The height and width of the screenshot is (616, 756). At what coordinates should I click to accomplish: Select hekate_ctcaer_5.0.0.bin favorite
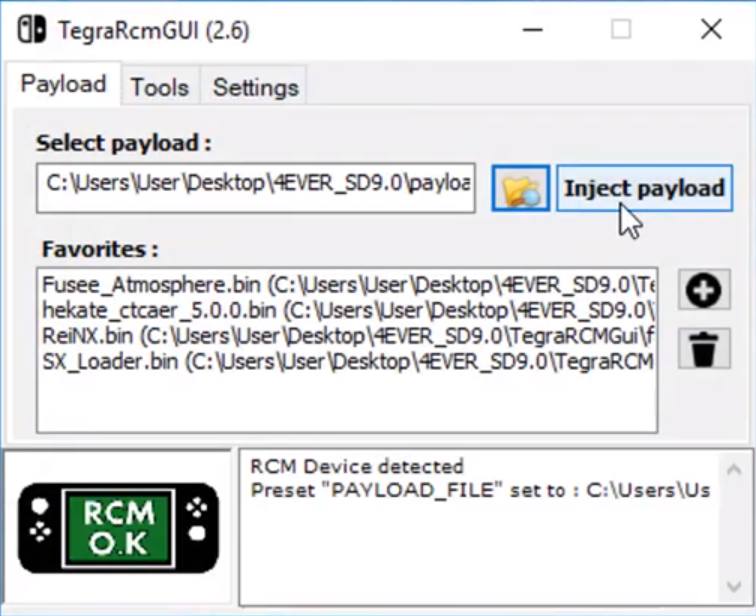pyautogui.click(x=348, y=310)
